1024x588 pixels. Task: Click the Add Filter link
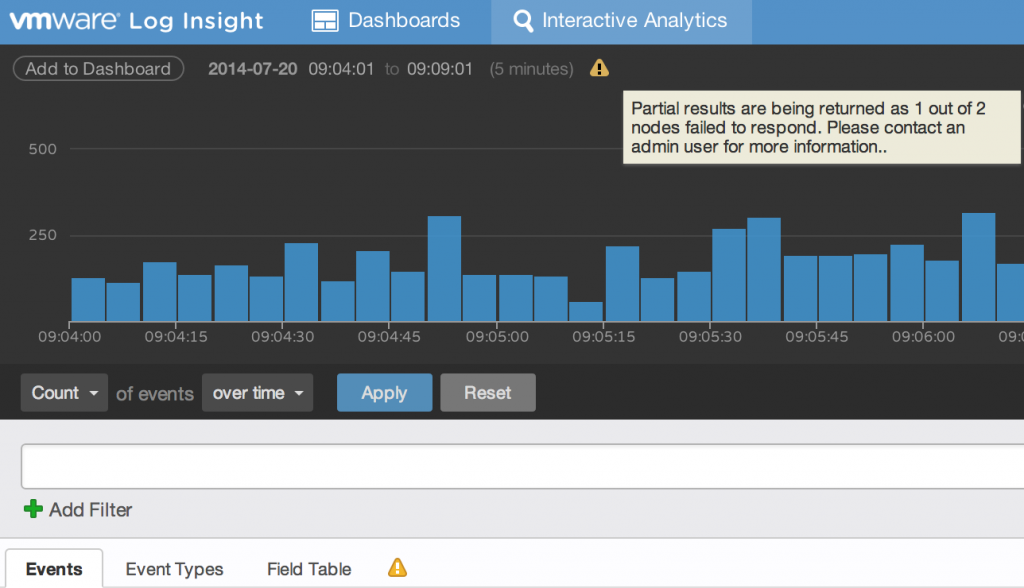click(88, 510)
